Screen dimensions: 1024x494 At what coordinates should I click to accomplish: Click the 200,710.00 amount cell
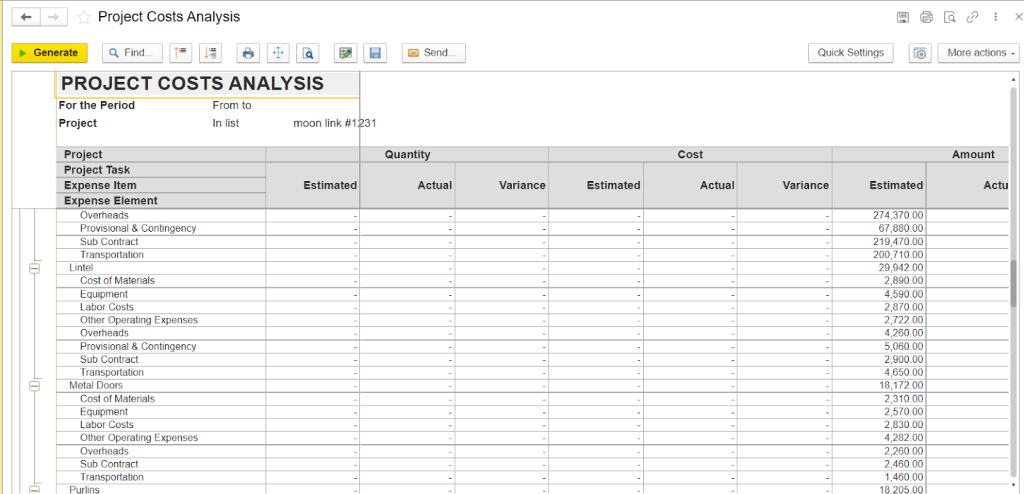click(x=879, y=255)
